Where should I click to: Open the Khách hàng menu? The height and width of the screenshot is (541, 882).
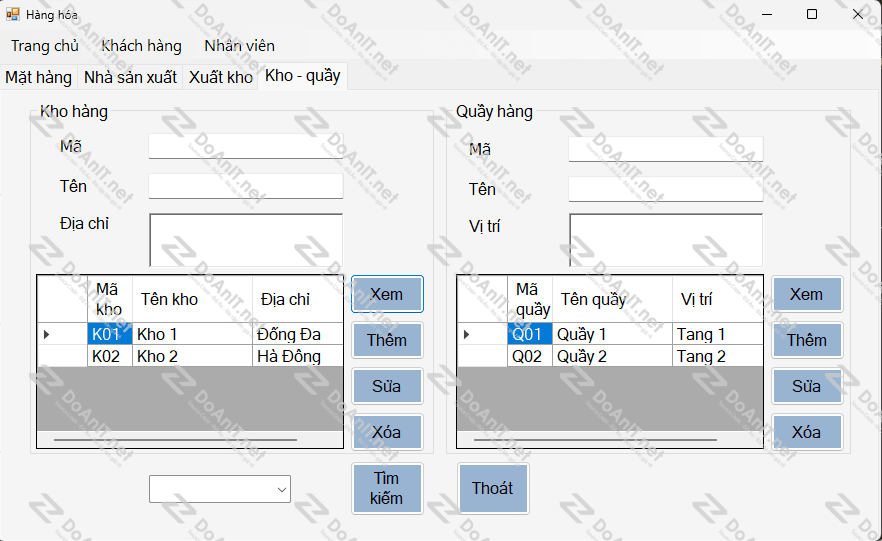(141, 46)
